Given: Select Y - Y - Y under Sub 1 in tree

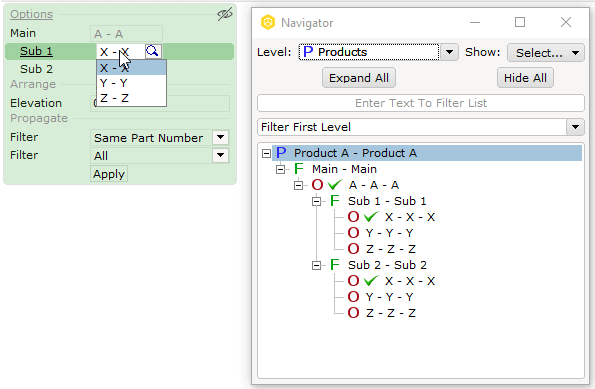Looking at the screenshot, I should coord(389,233).
